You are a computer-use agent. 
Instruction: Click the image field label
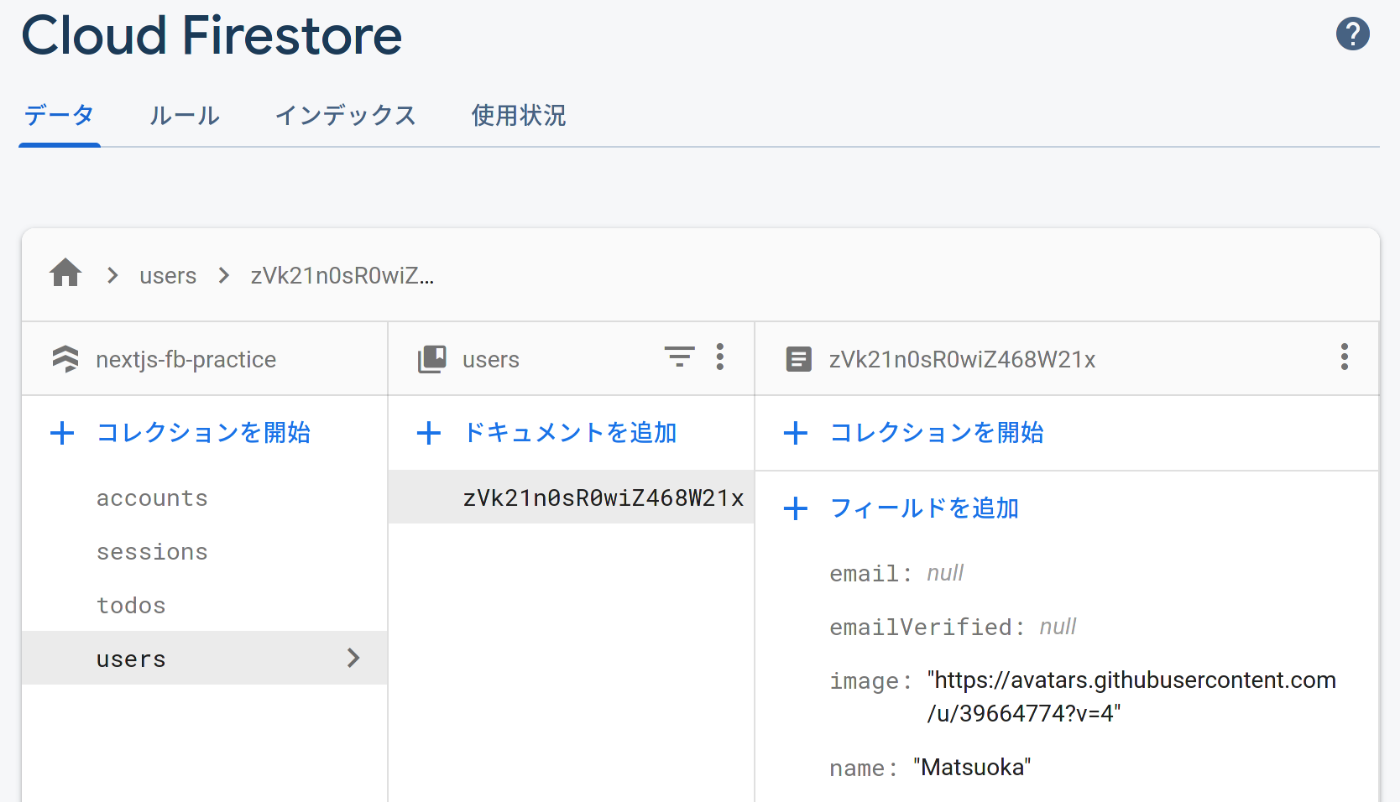[x=871, y=682]
